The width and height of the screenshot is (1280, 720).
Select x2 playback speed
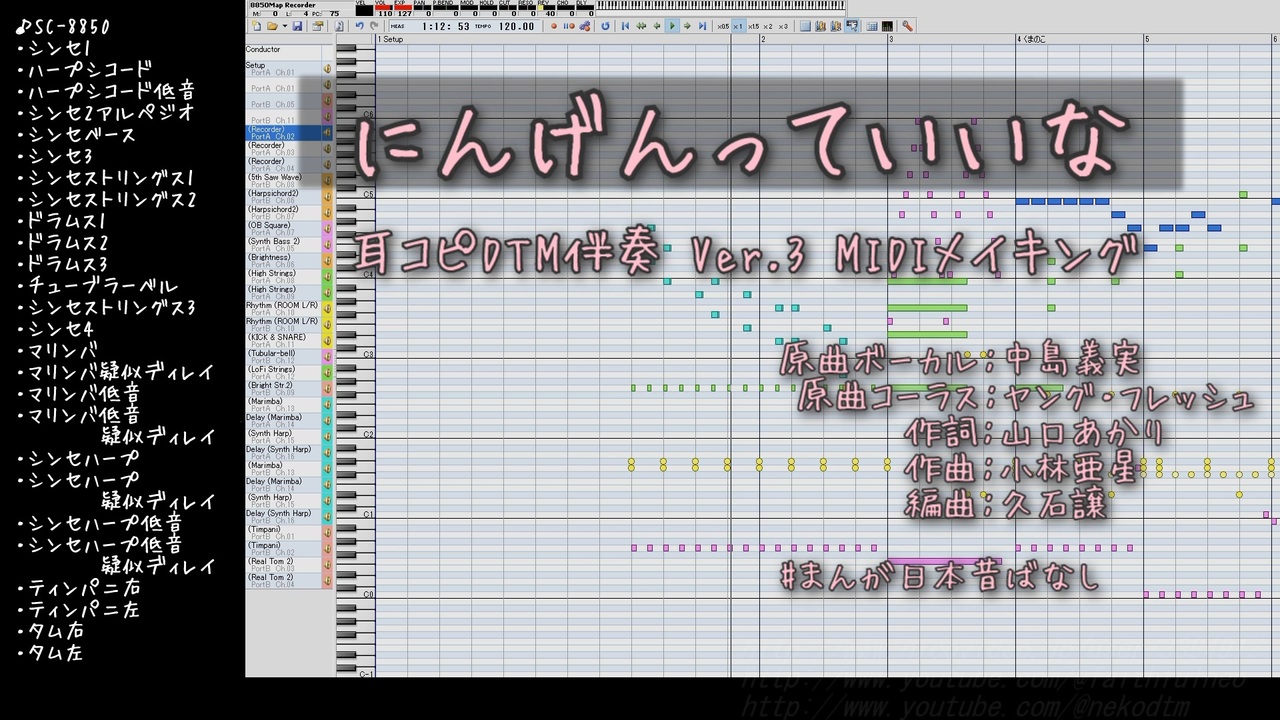click(768, 26)
